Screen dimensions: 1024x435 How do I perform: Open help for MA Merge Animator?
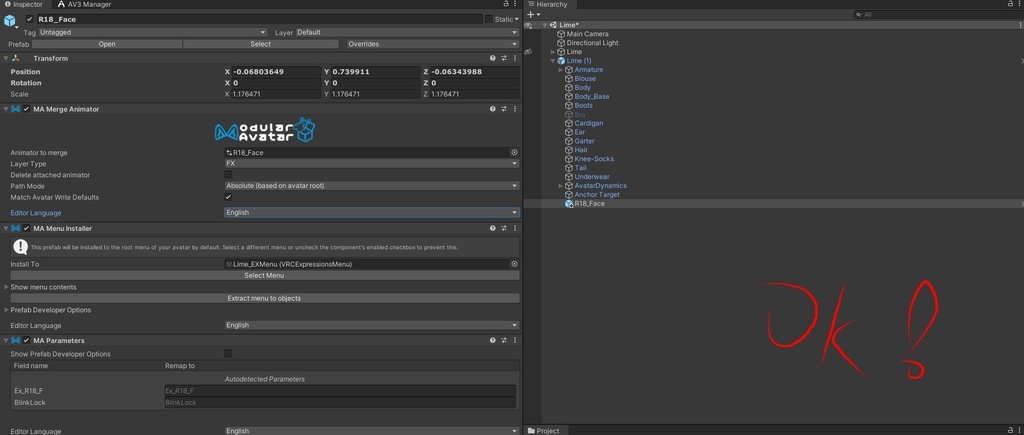coord(492,109)
